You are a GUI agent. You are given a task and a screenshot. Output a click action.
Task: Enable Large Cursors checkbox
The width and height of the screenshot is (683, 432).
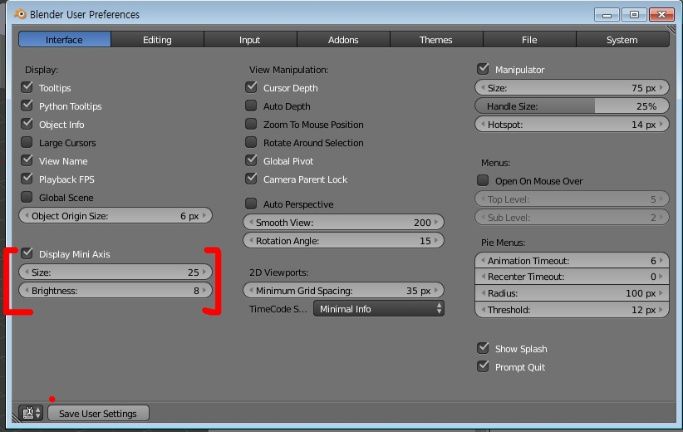tap(27, 142)
